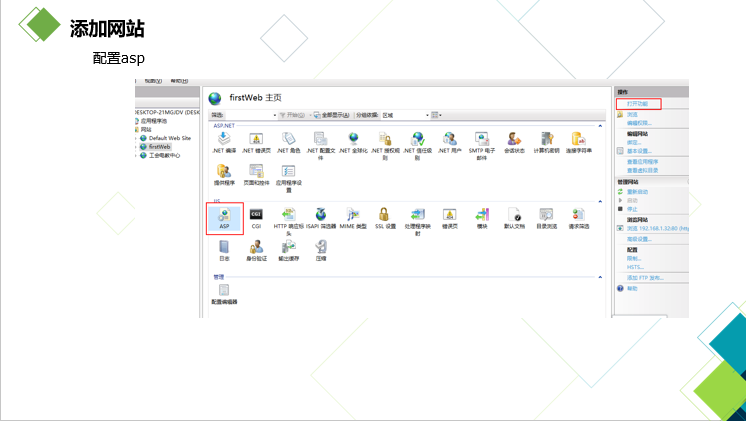Open the pages and controls icon
Viewport: 746px width, 421px height.
(256, 175)
